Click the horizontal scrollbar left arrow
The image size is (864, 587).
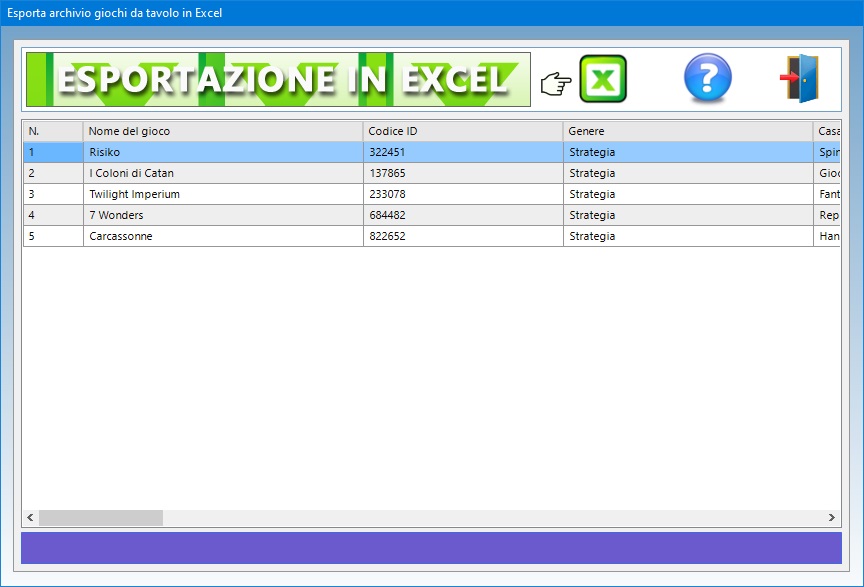click(30, 518)
